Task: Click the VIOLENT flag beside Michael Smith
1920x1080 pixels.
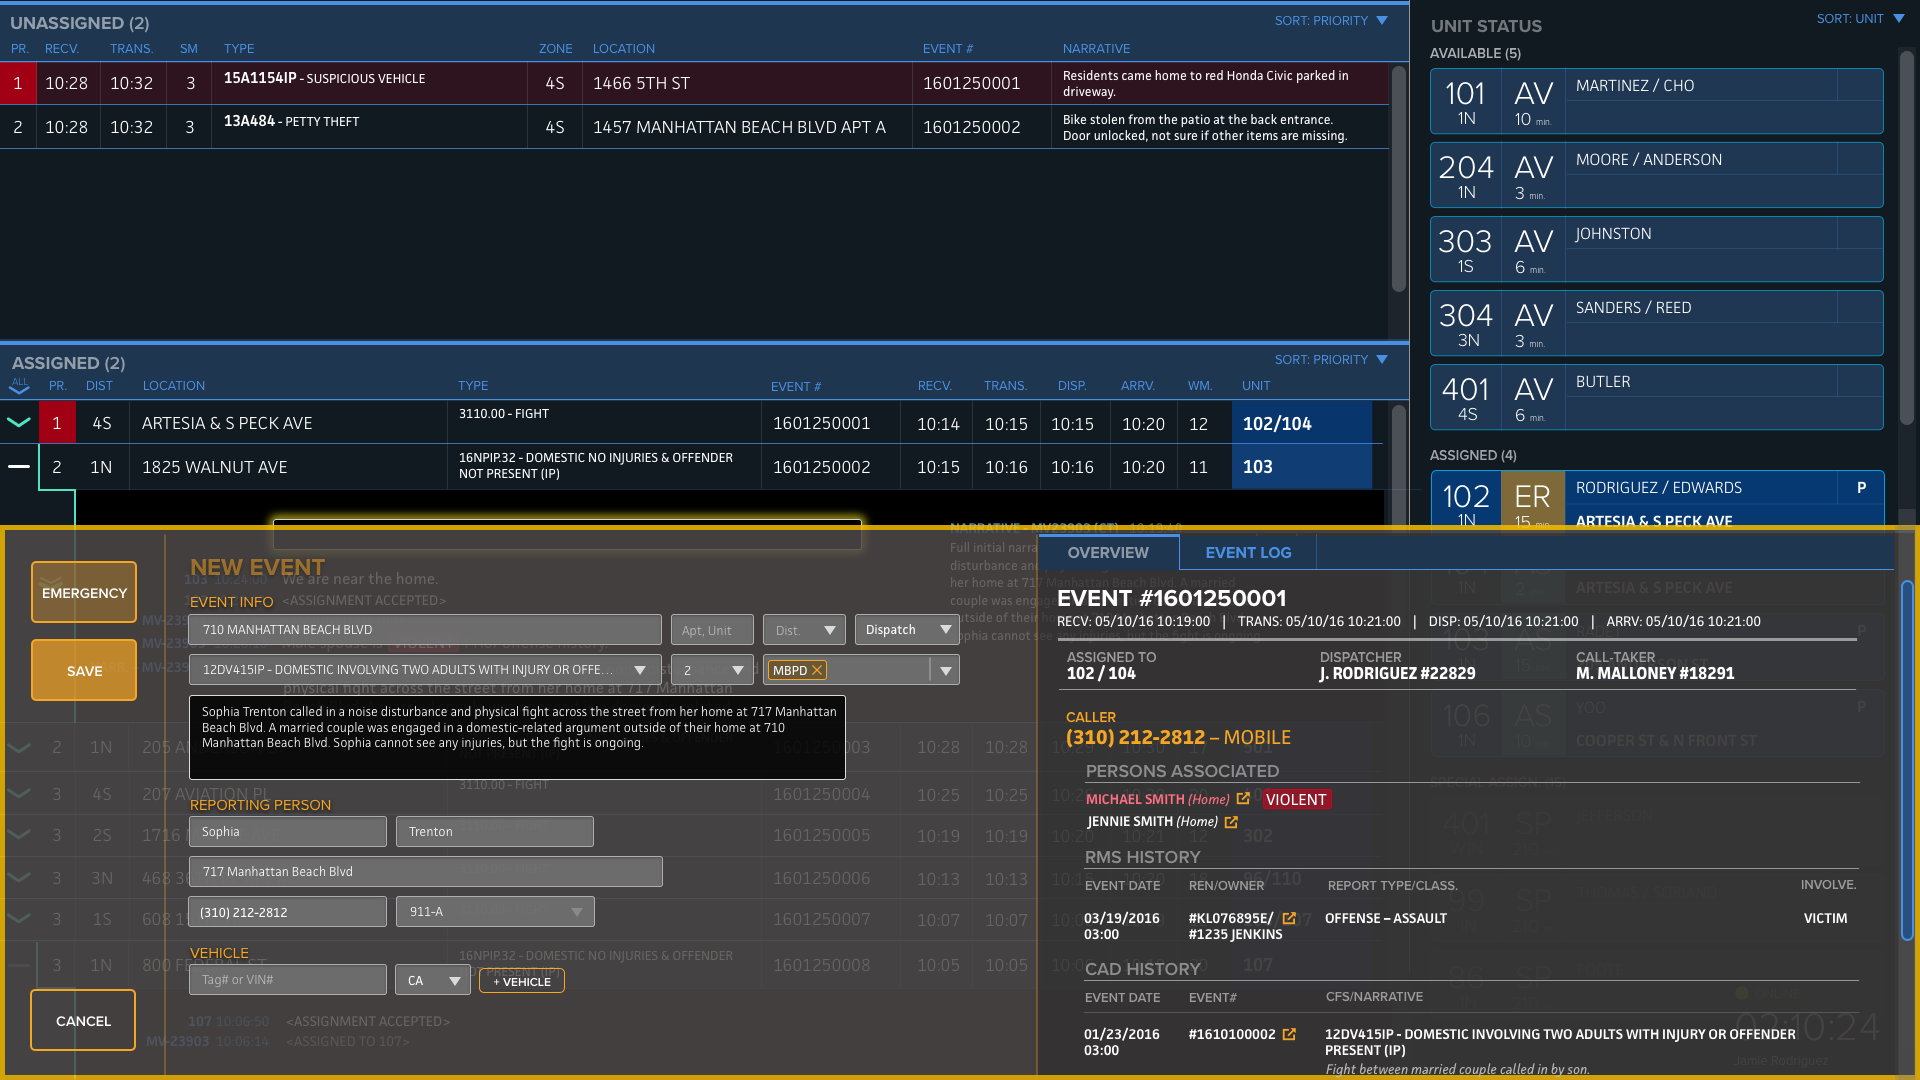Action: [1296, 799]
